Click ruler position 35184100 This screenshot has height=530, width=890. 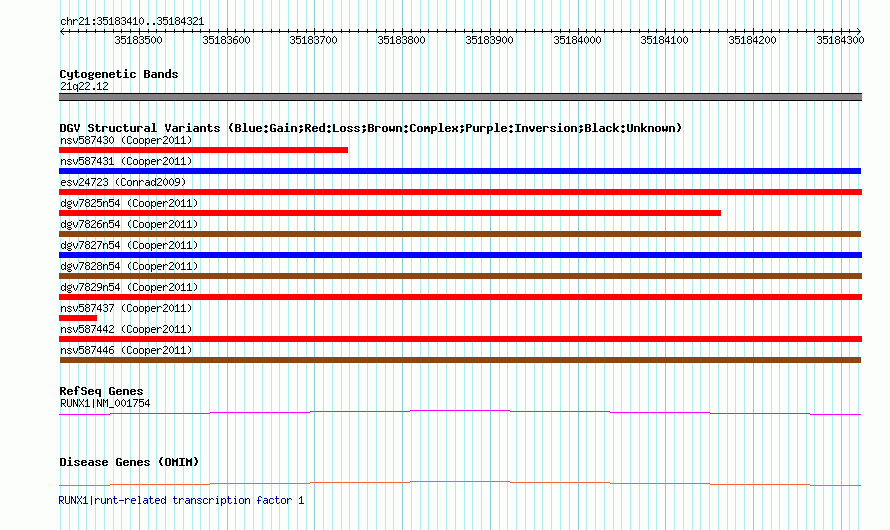pyautogui.click(x=665, y=40)
